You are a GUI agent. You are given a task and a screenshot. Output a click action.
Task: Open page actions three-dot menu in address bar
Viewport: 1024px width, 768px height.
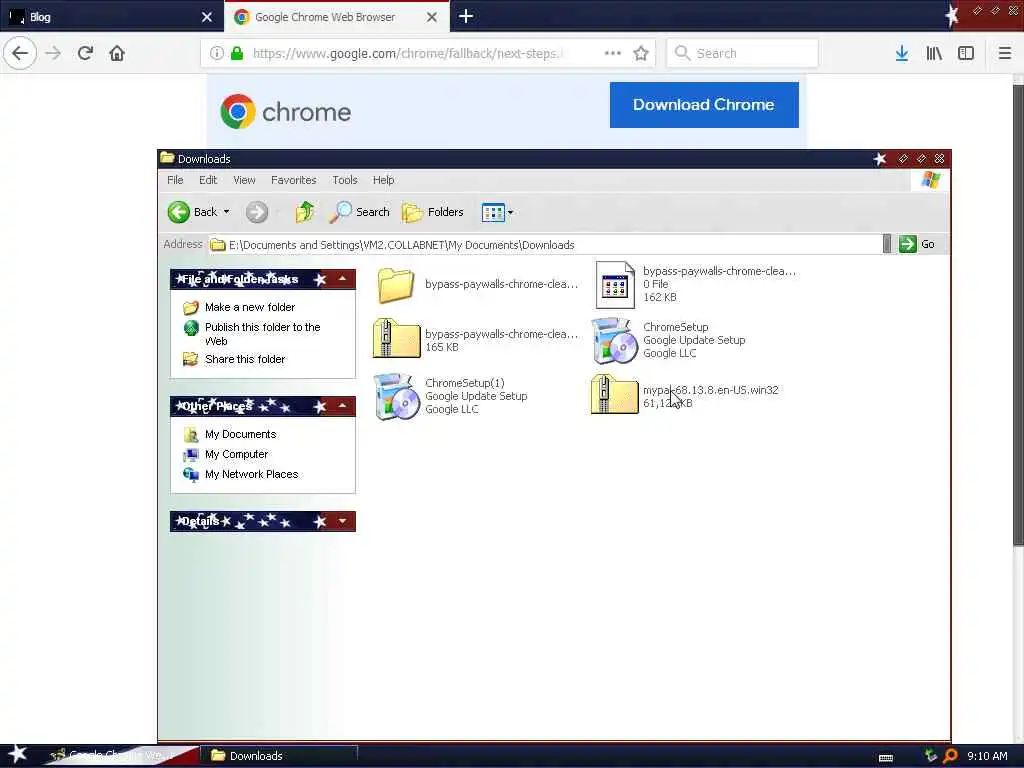click(613, 53)
